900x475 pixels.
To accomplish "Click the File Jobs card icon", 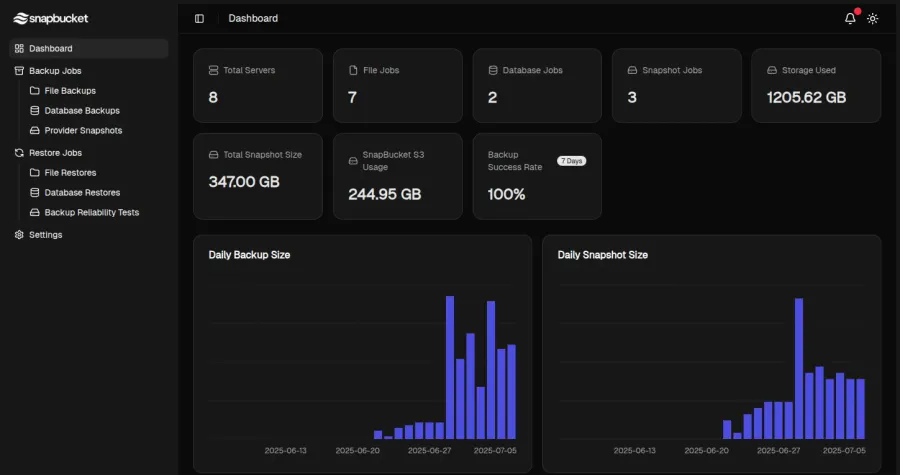I will (x=353, y=71).
